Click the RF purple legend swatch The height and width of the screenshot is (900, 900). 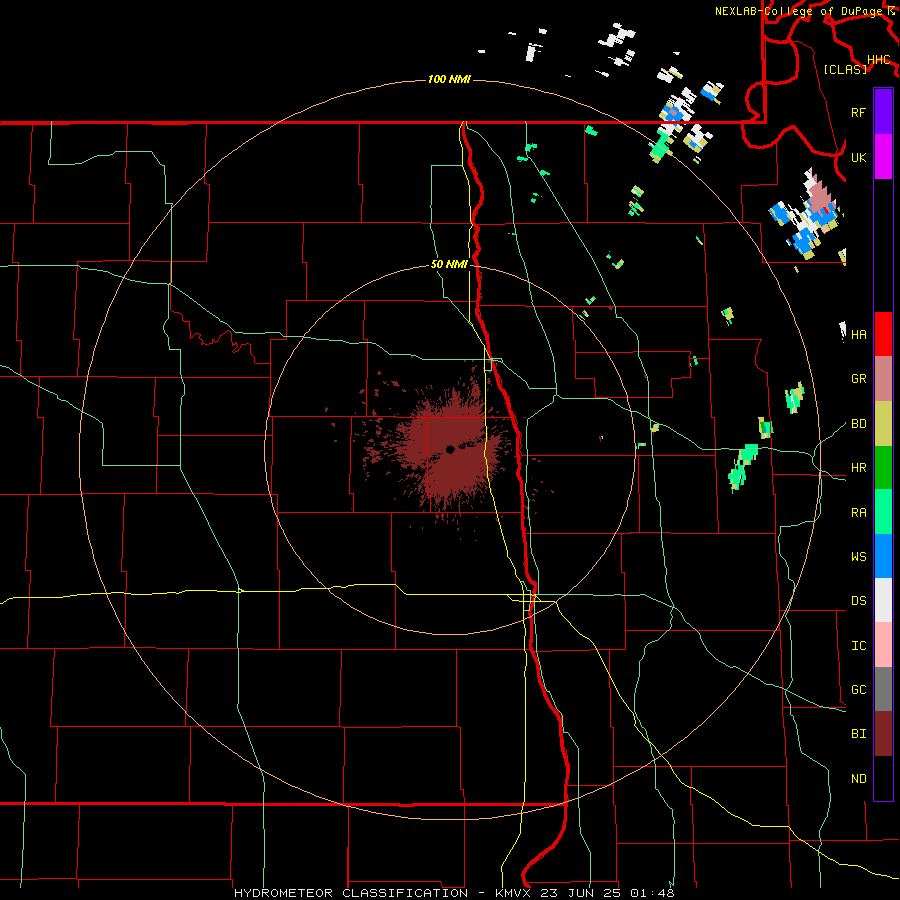pyautogui.click(x=883, y=112)
